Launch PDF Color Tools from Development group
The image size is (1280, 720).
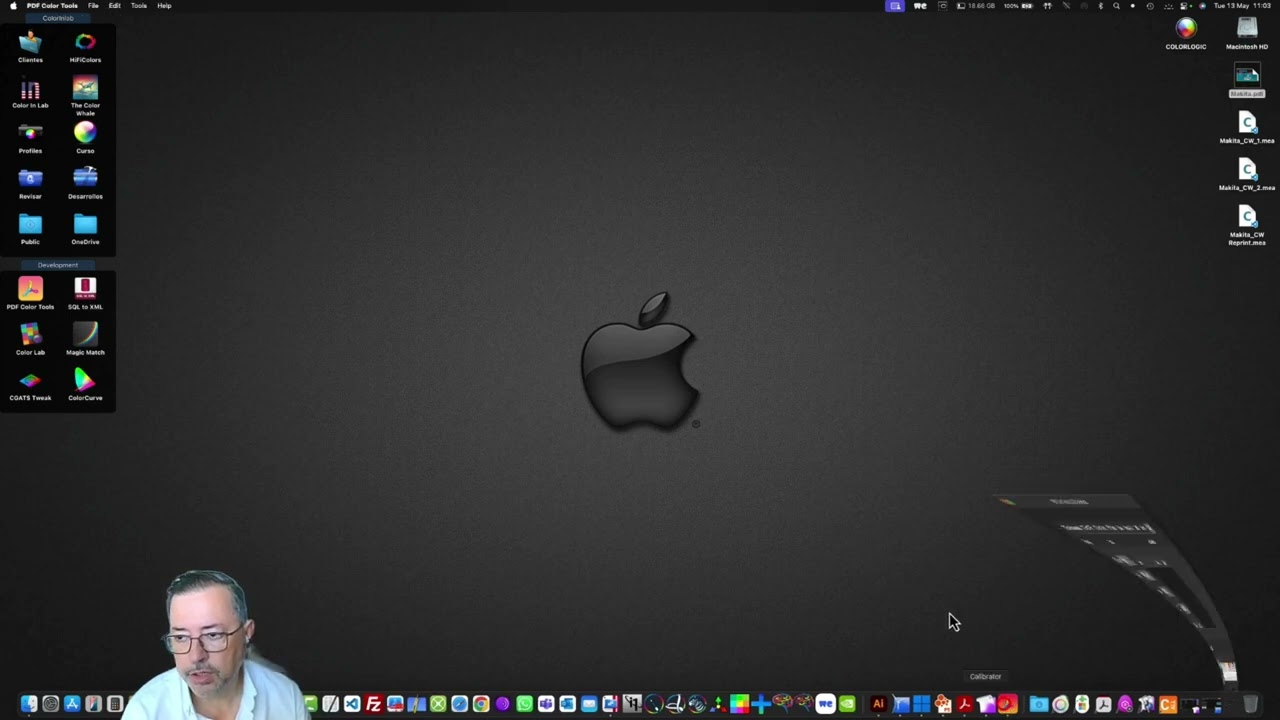point(30,293)
